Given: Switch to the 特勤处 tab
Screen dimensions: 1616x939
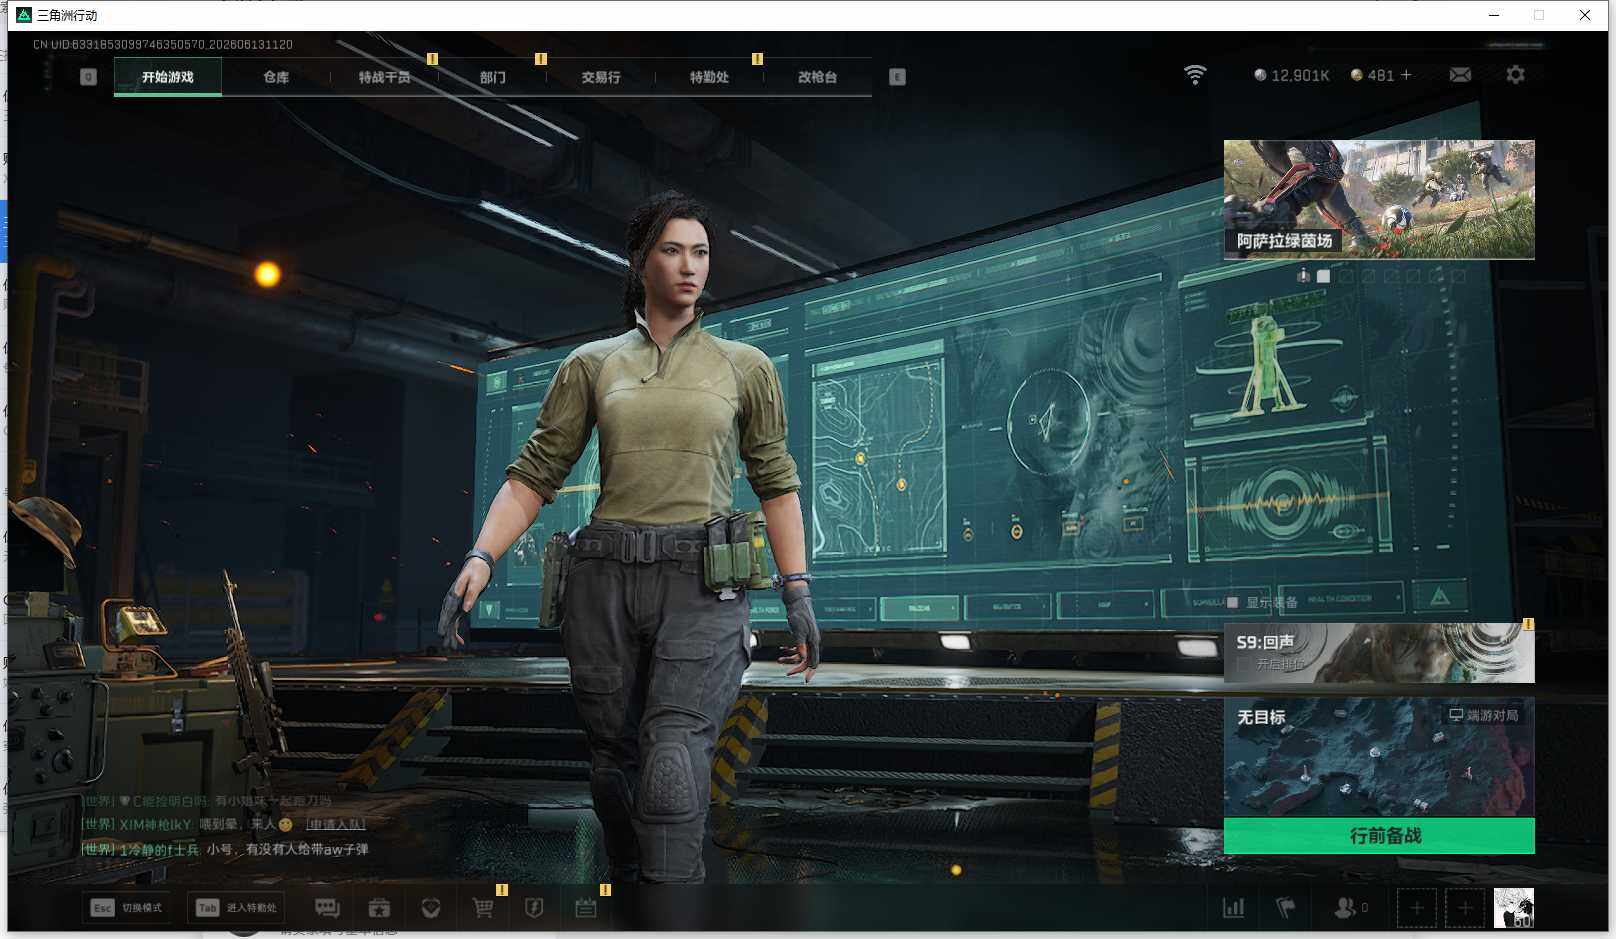Looking at the screenshot, I should [x=709, y=77].
